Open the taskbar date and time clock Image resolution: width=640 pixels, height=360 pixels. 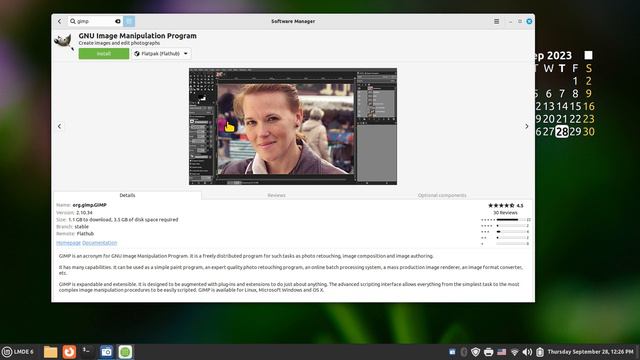(591, 351)
